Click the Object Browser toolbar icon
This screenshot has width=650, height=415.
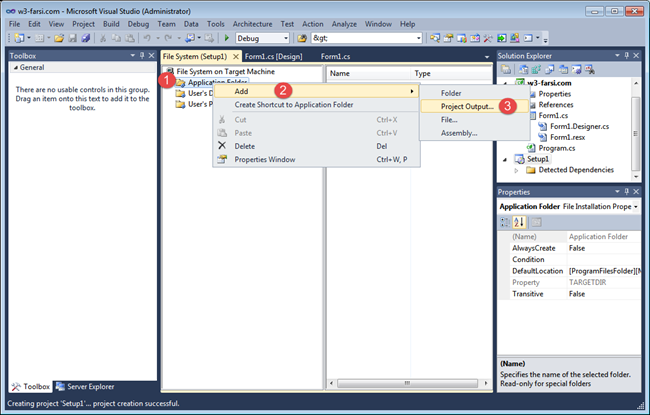pos(475,38)
